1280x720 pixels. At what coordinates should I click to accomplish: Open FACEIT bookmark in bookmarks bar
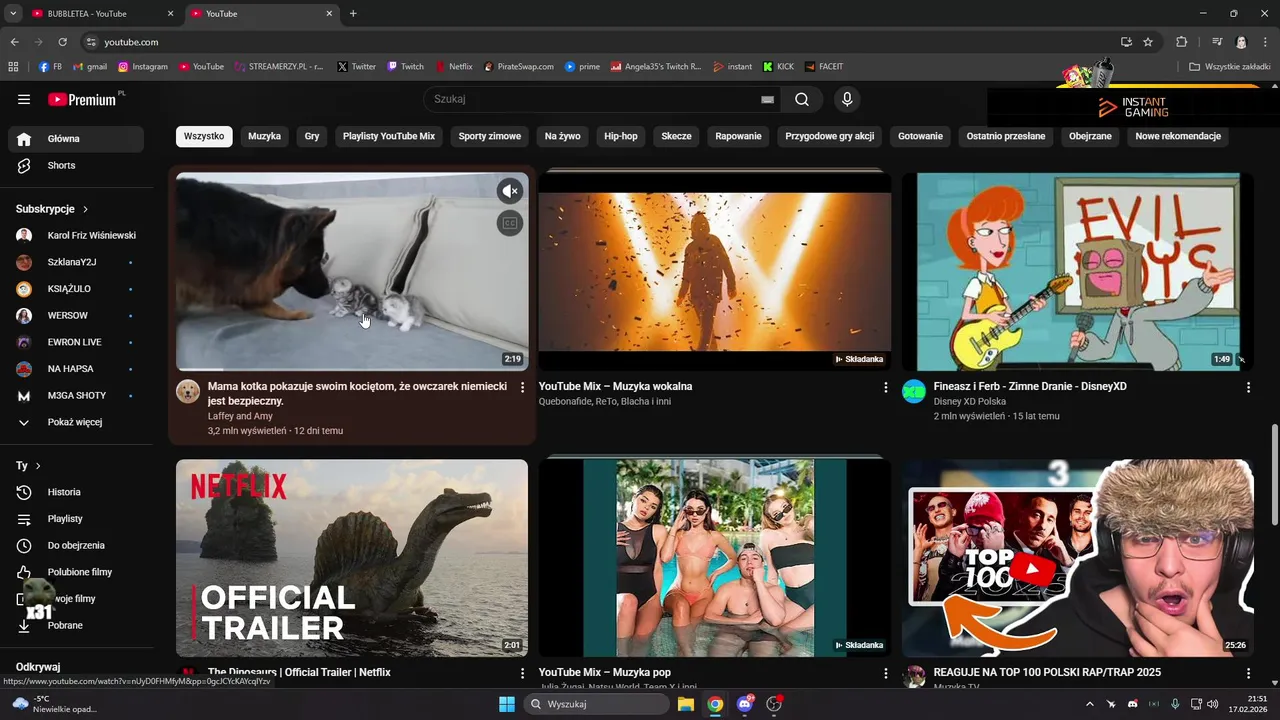click(x=824, y=67)
